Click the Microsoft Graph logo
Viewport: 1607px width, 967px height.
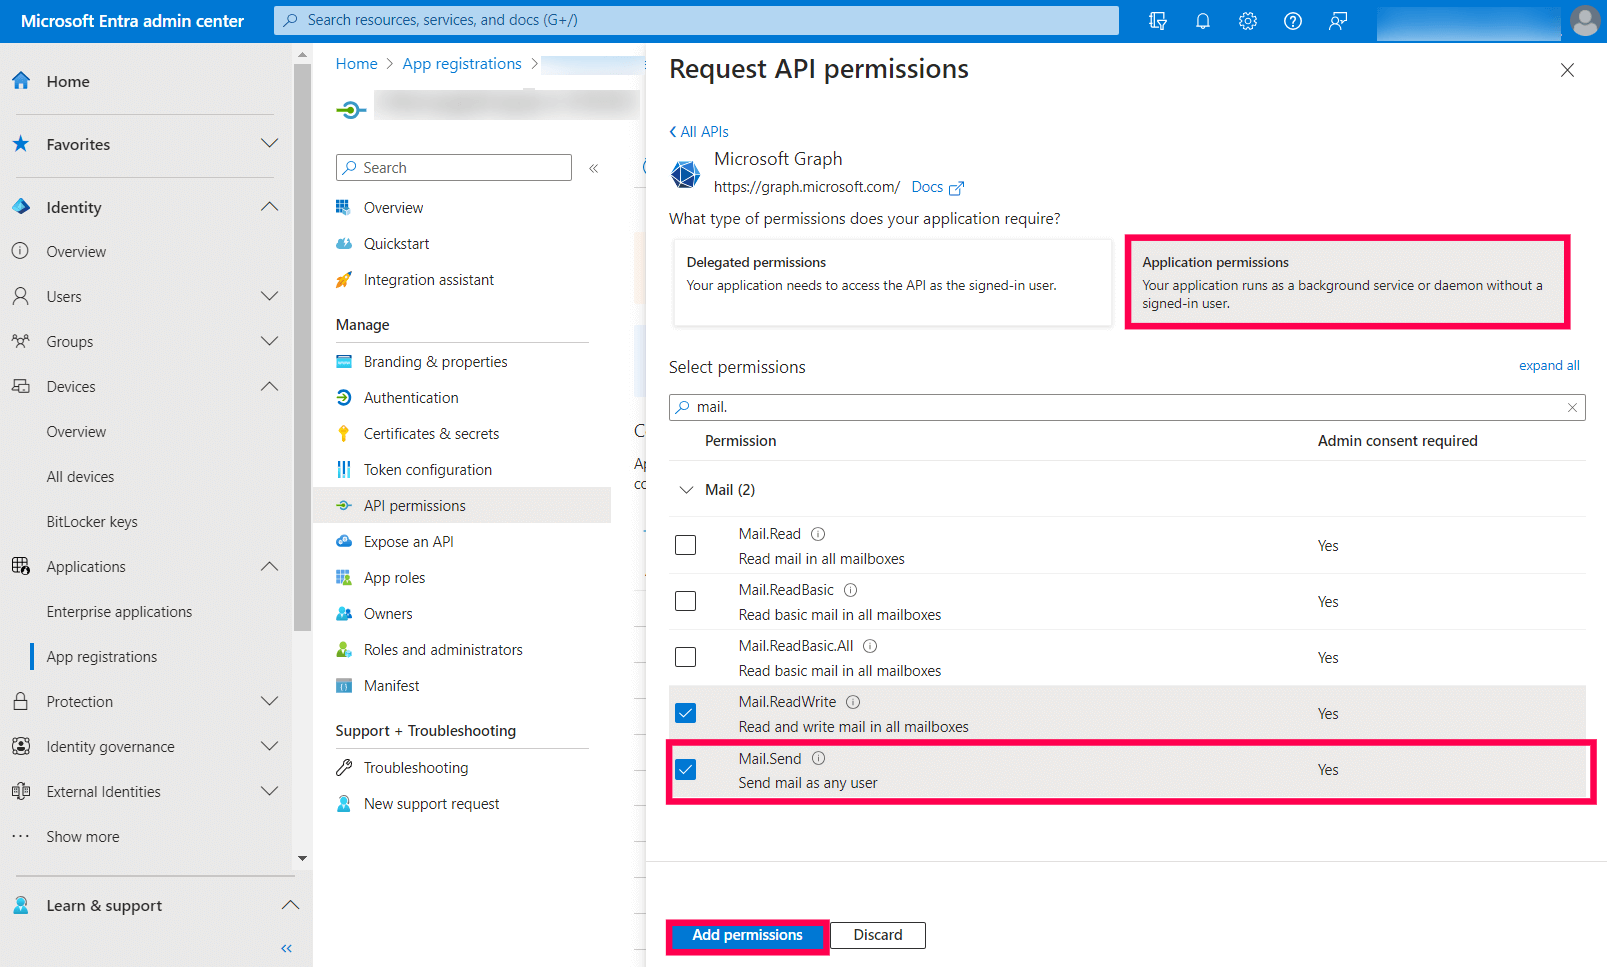[x=685, y=174]
